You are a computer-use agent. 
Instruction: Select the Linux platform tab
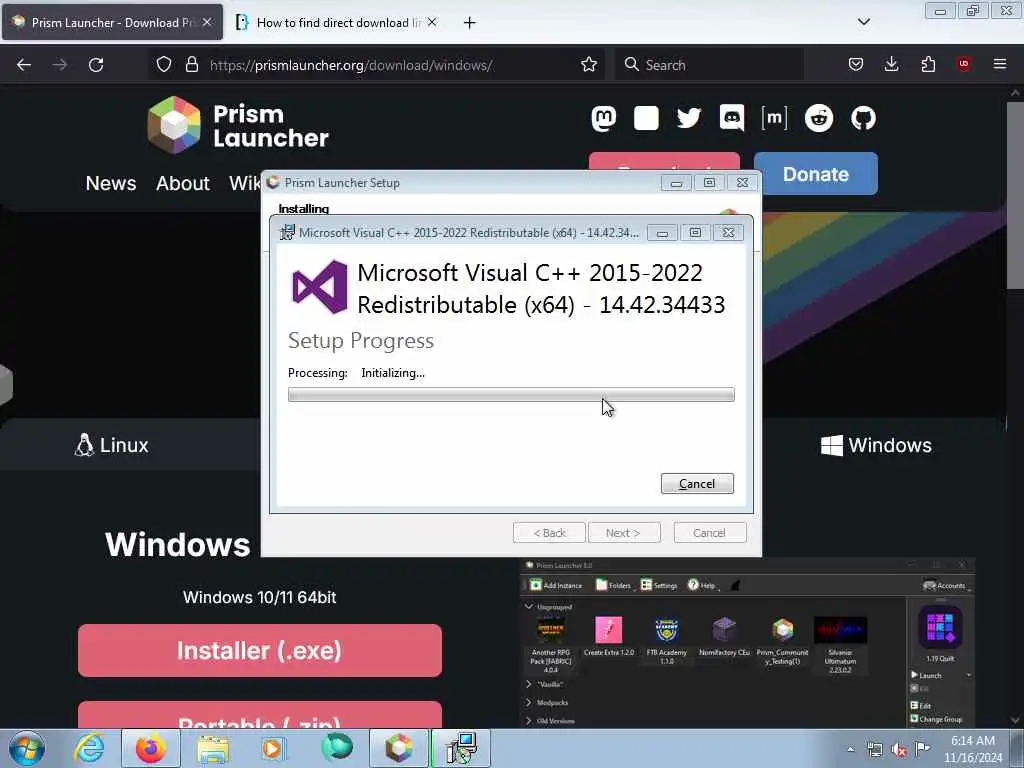pyautogui.click(x=112, y=445)
